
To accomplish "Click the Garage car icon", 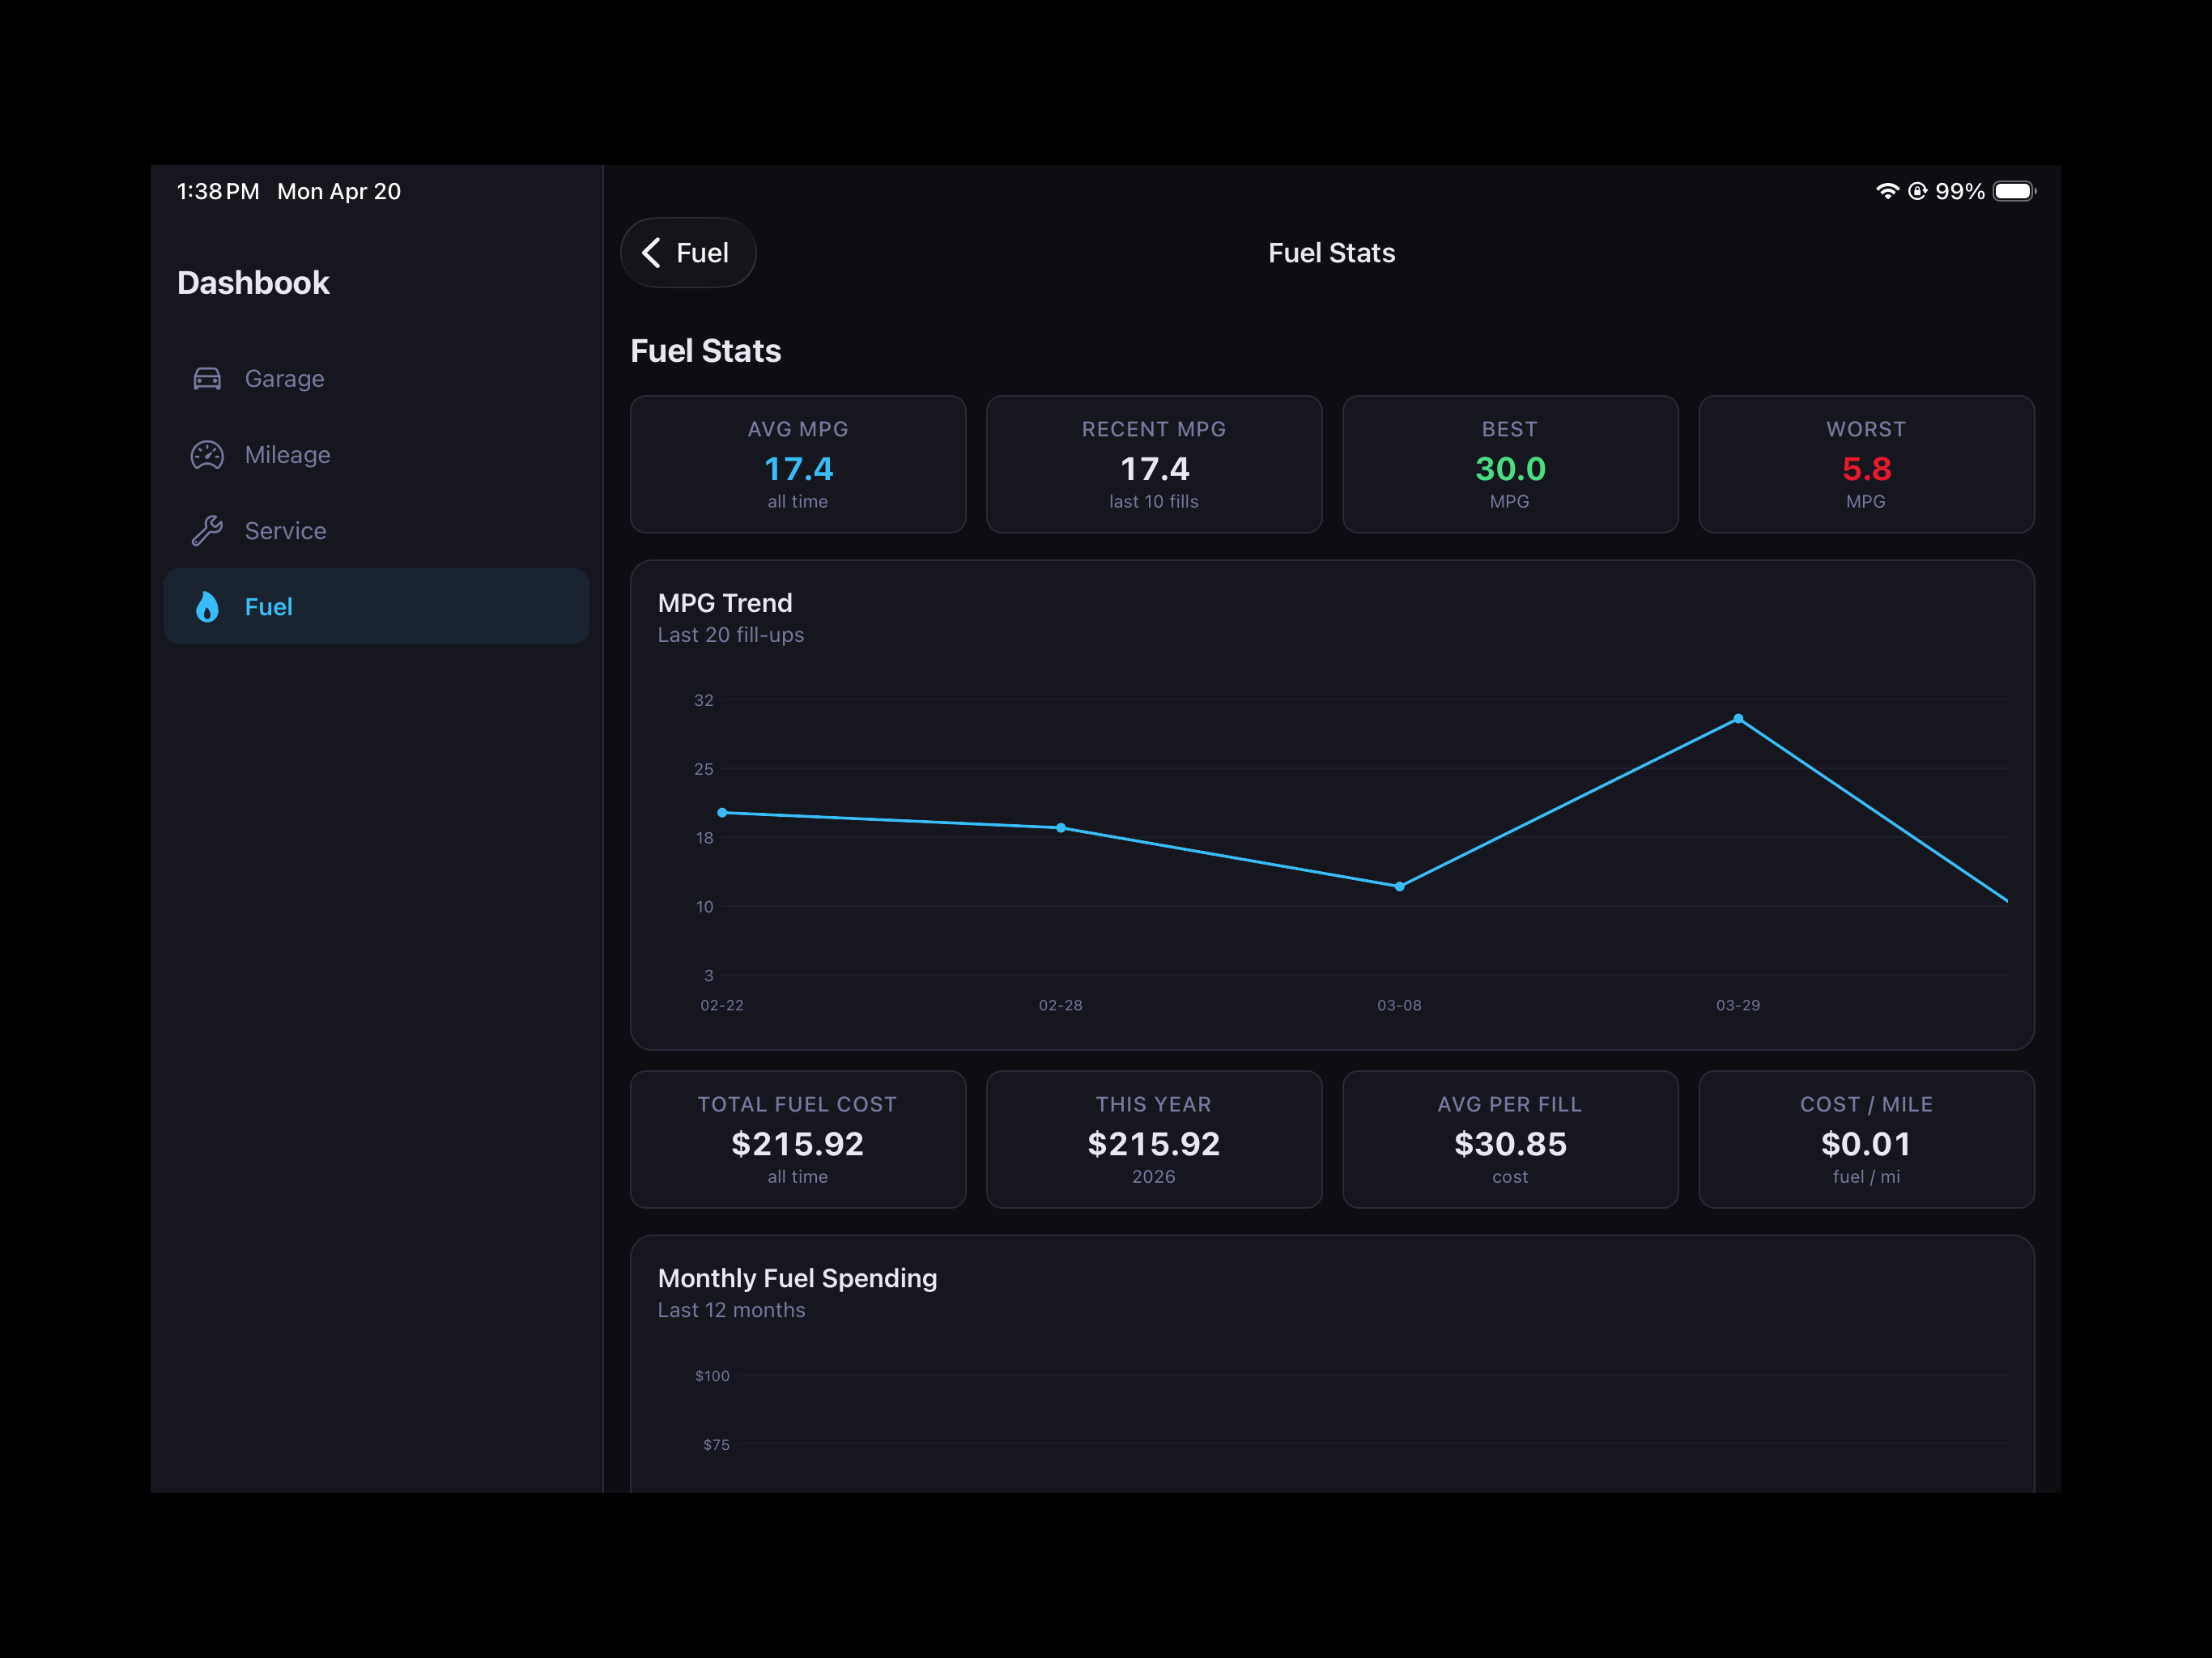I will tap(207, 379).
